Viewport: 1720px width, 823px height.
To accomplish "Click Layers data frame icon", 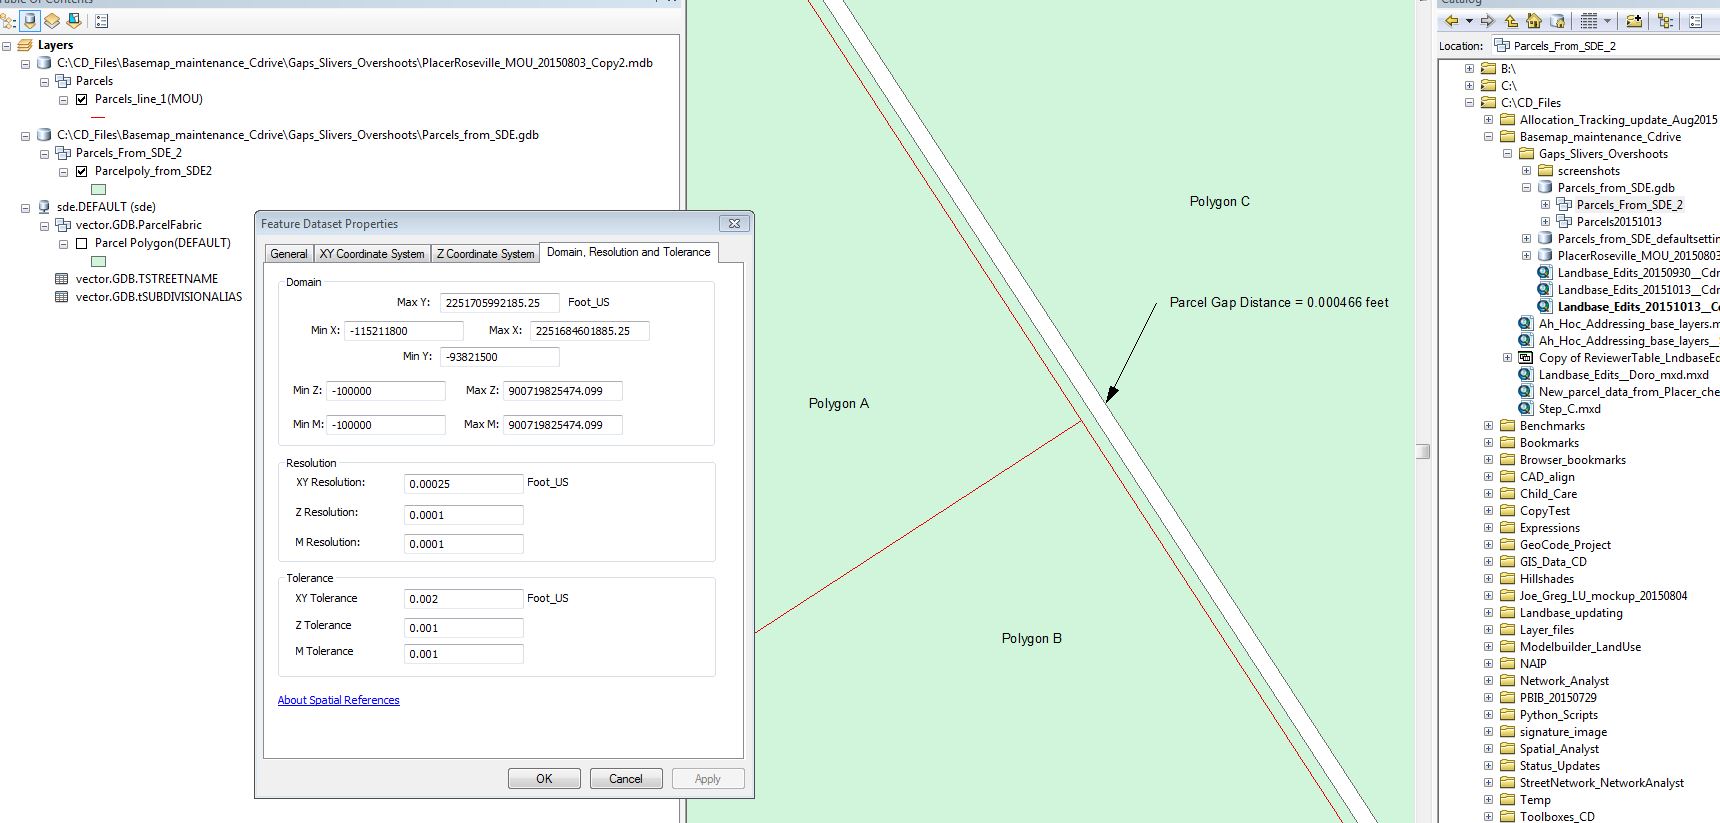I will [25, 45].
